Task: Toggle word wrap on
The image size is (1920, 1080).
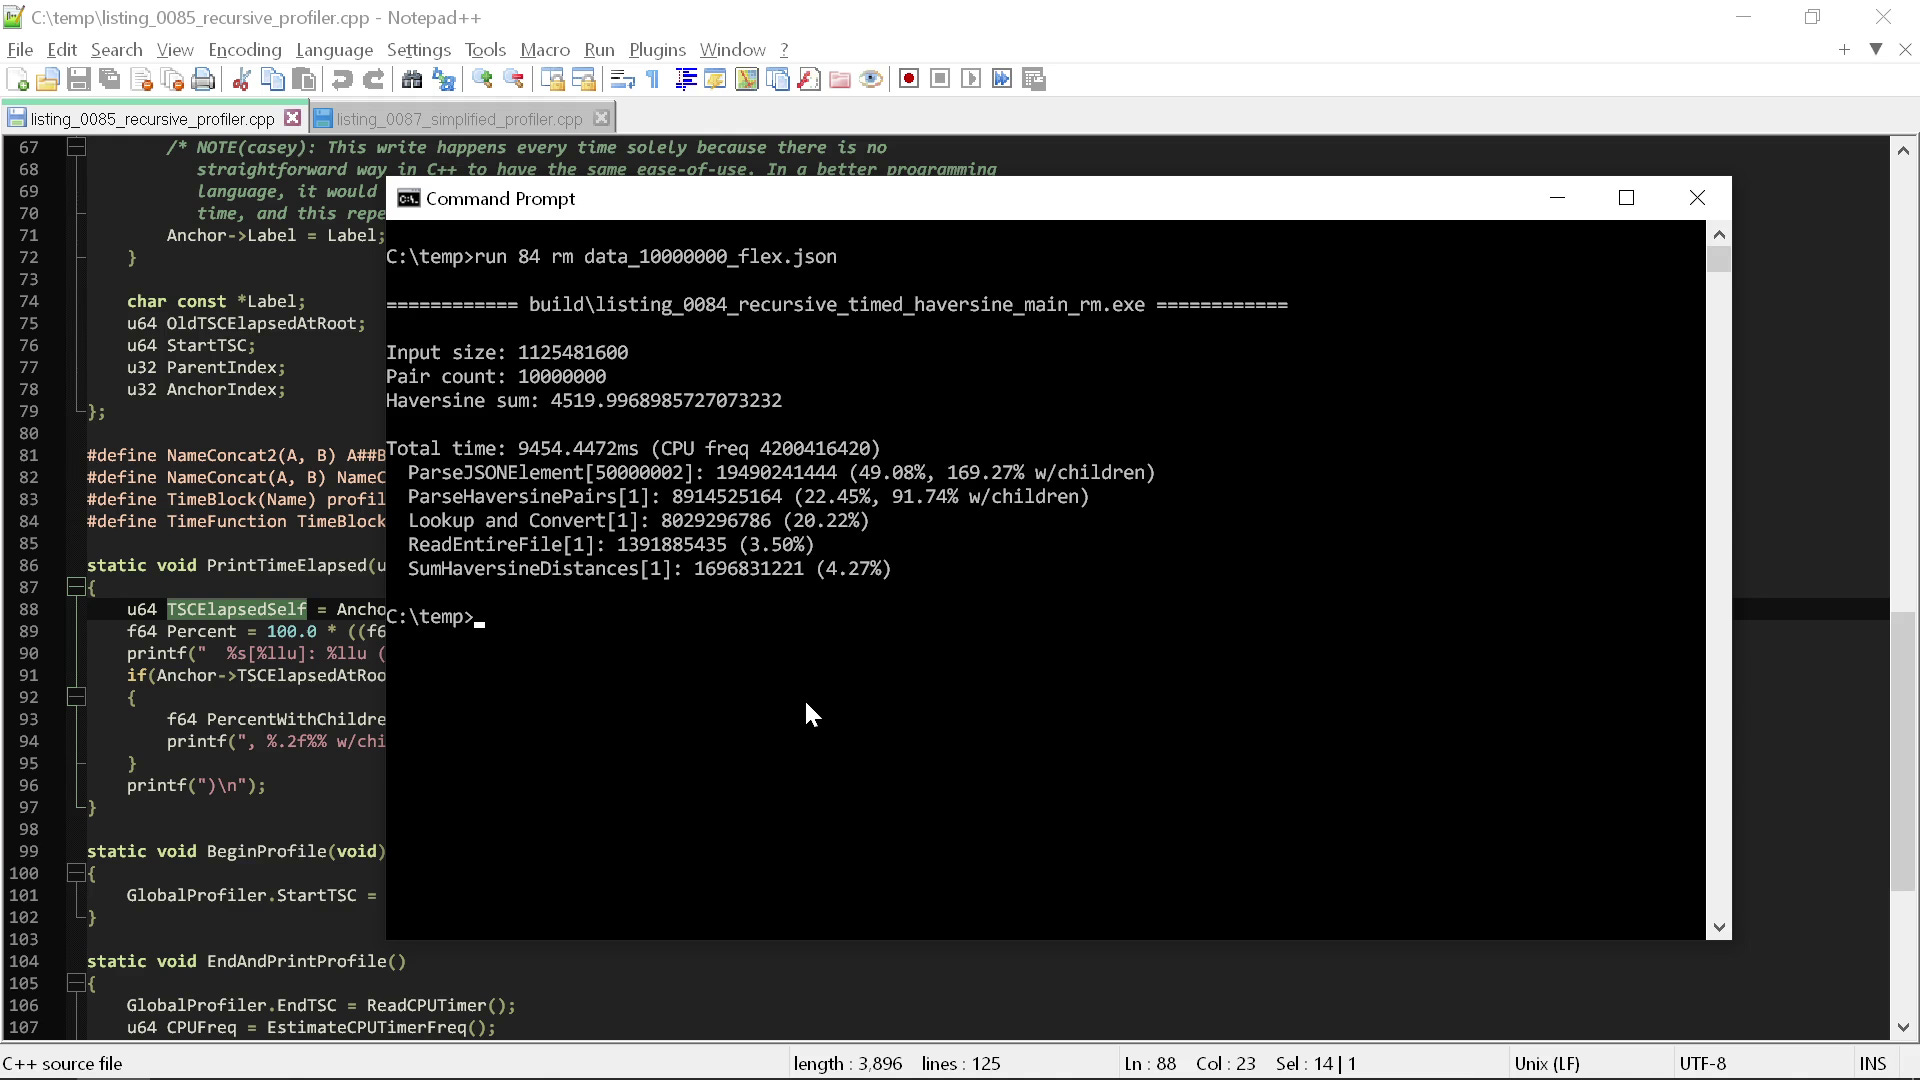Action: point(622,78)
